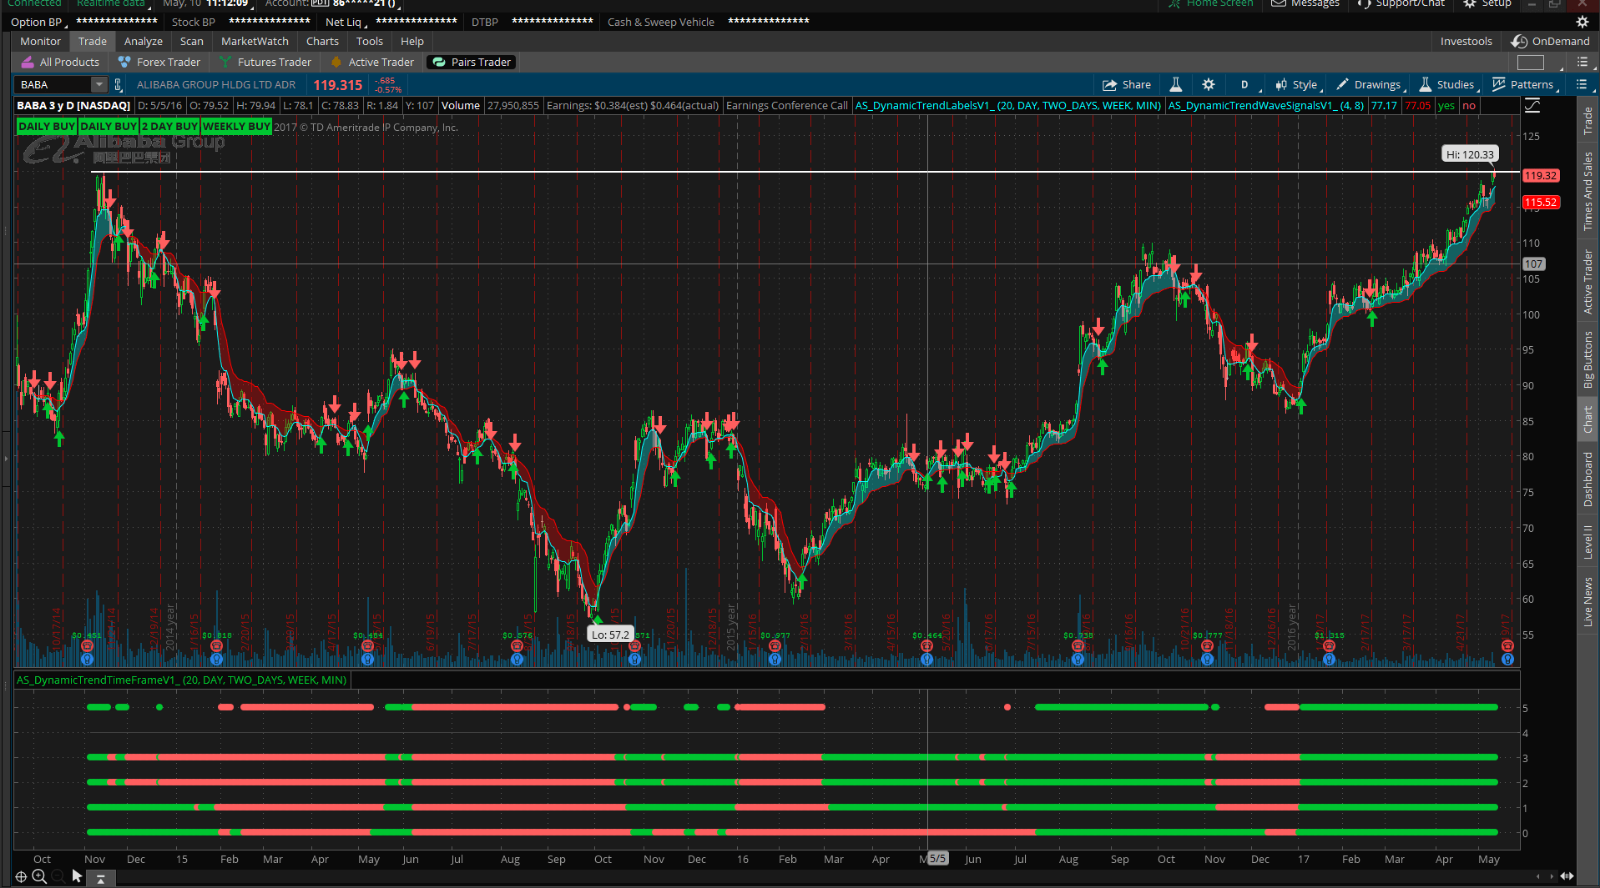Click the WEEKLY BUY chart label

coord(236,126)
